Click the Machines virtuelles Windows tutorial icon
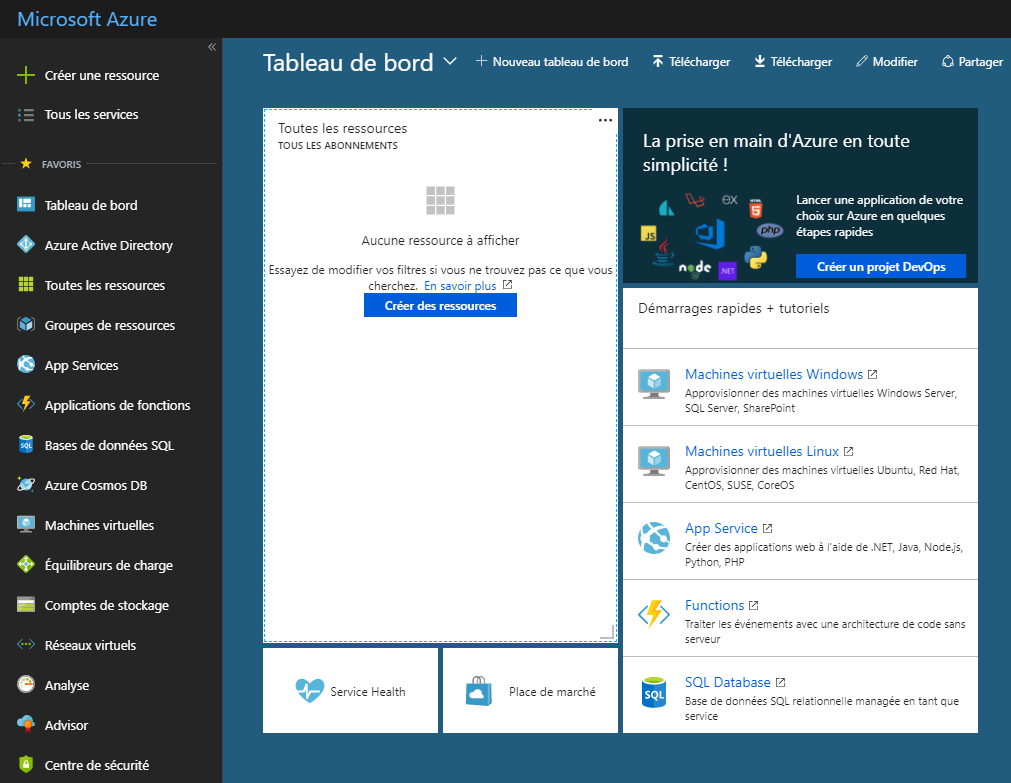Image resolution: width=1011 pixels, height=783 pixels. click(x=654, y=384)
